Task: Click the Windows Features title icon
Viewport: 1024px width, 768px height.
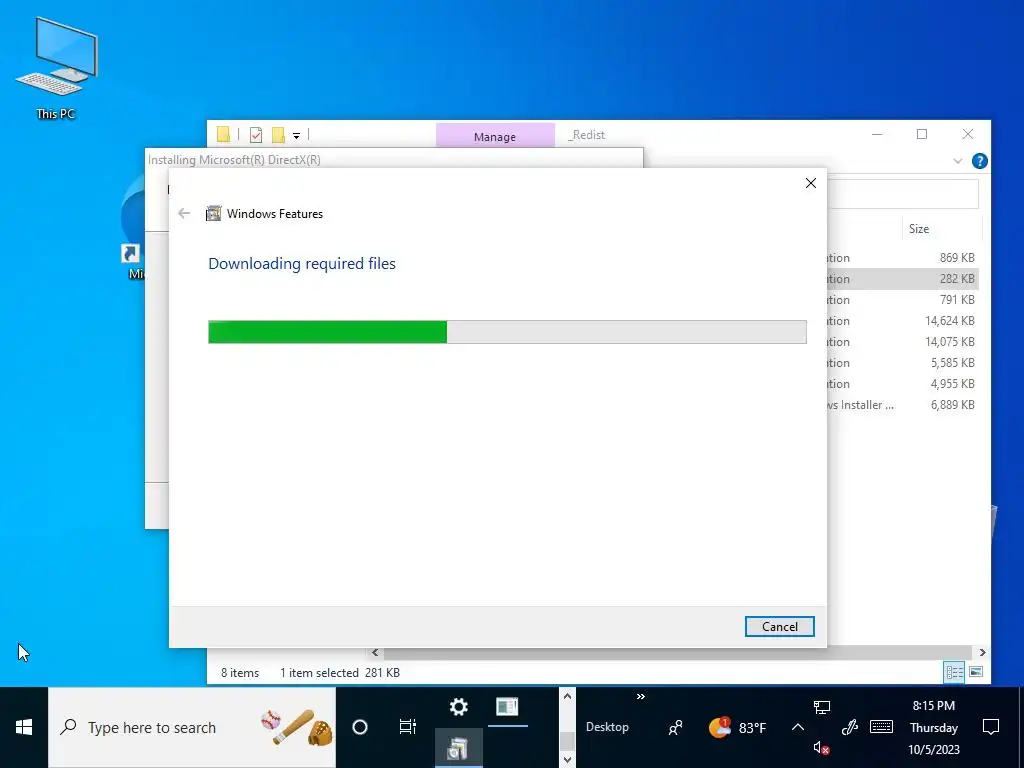Action: [x=214, y=214]
